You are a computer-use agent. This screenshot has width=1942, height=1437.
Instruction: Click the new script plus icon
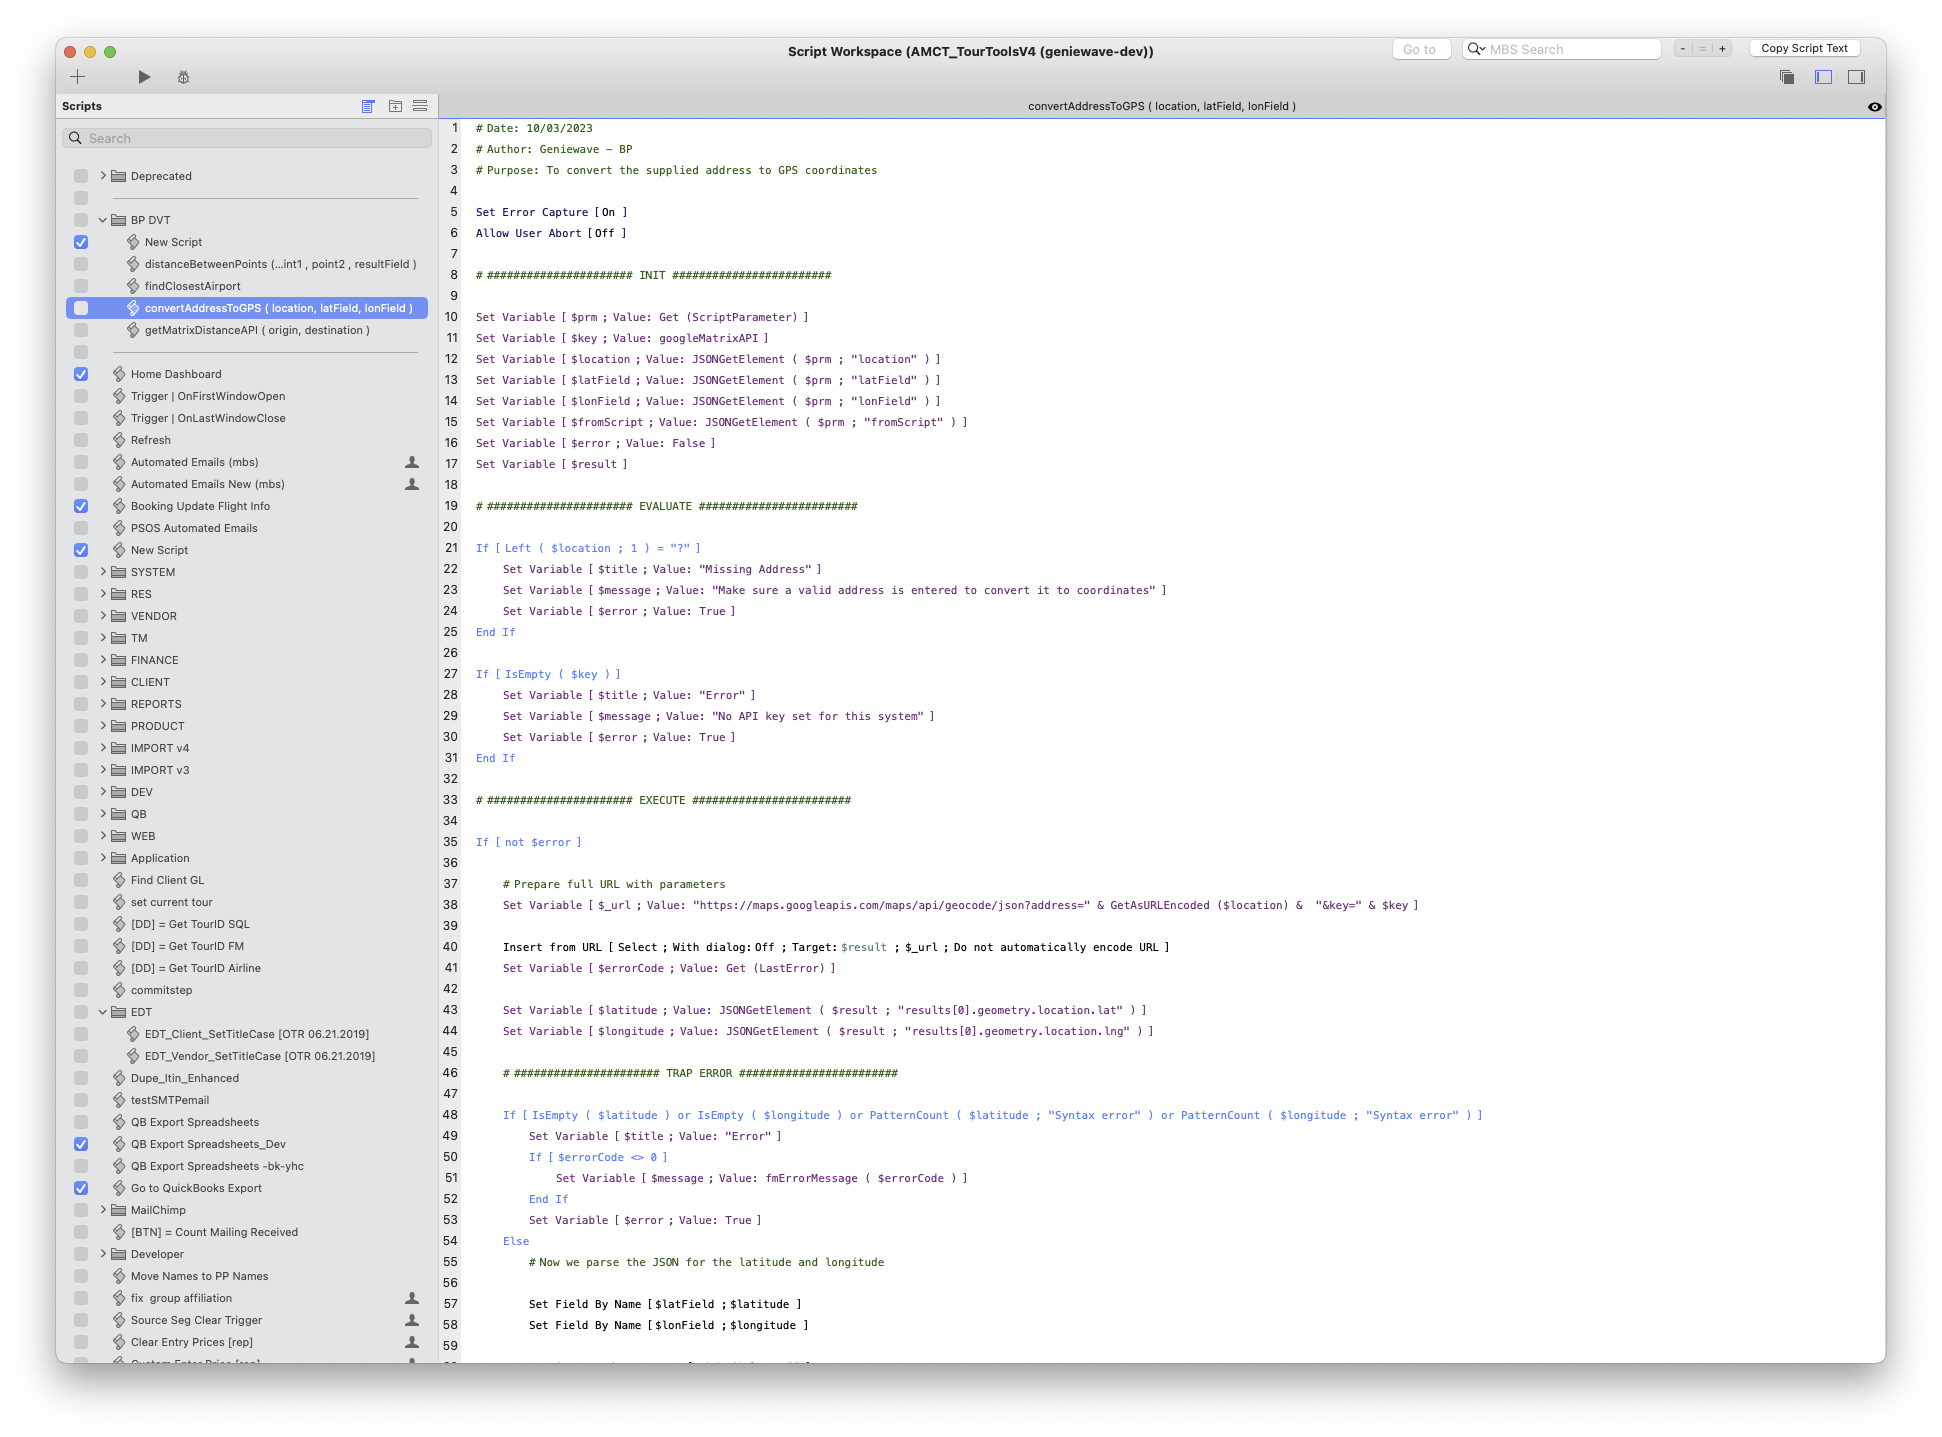pos(78,77)
